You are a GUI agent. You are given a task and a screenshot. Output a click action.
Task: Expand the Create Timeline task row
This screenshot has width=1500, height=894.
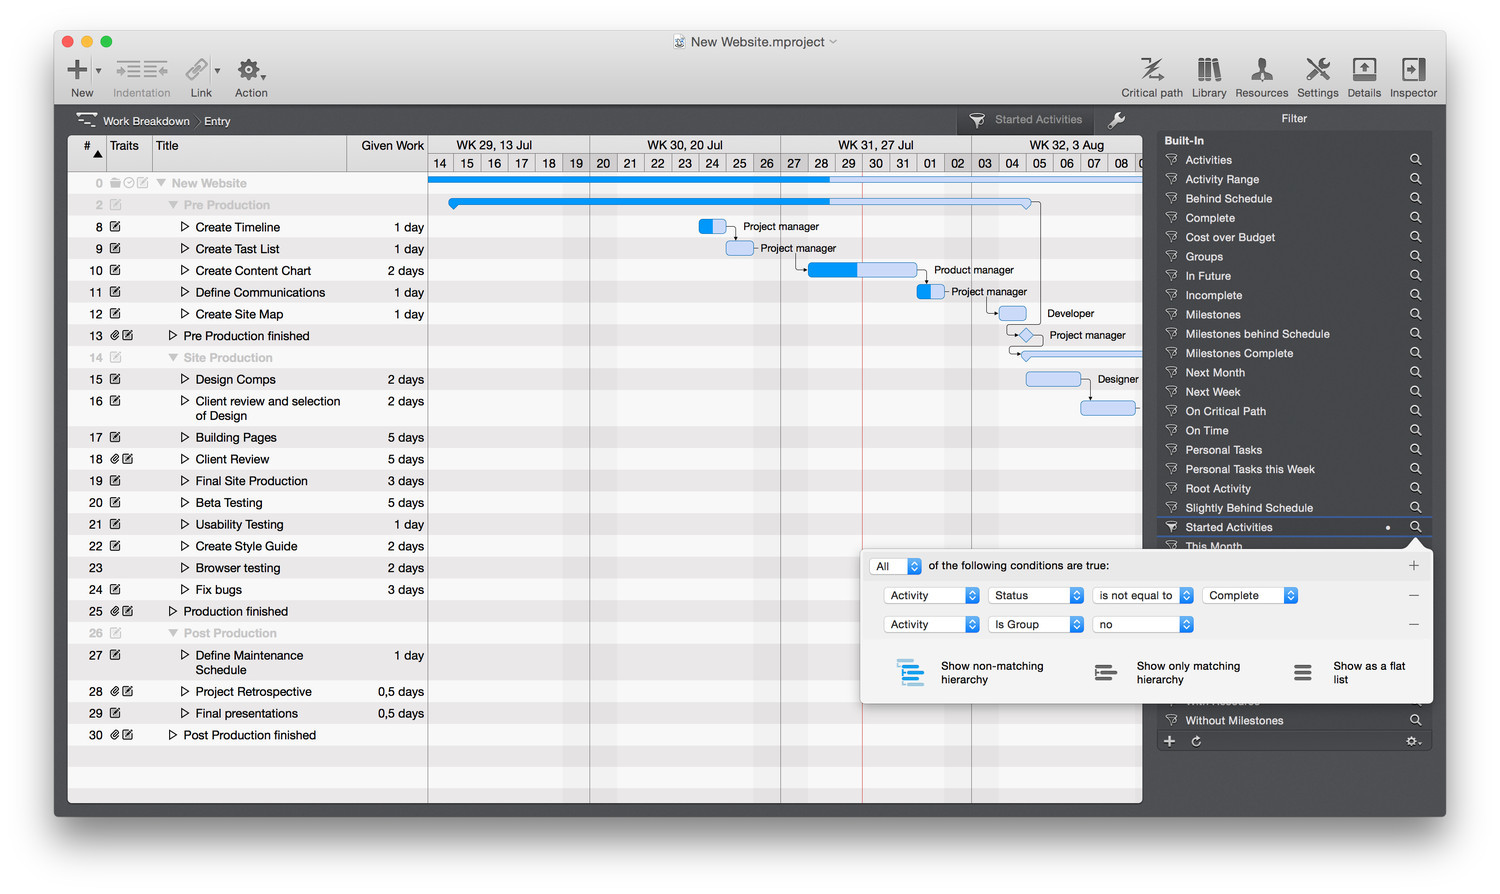click(185, 227)
